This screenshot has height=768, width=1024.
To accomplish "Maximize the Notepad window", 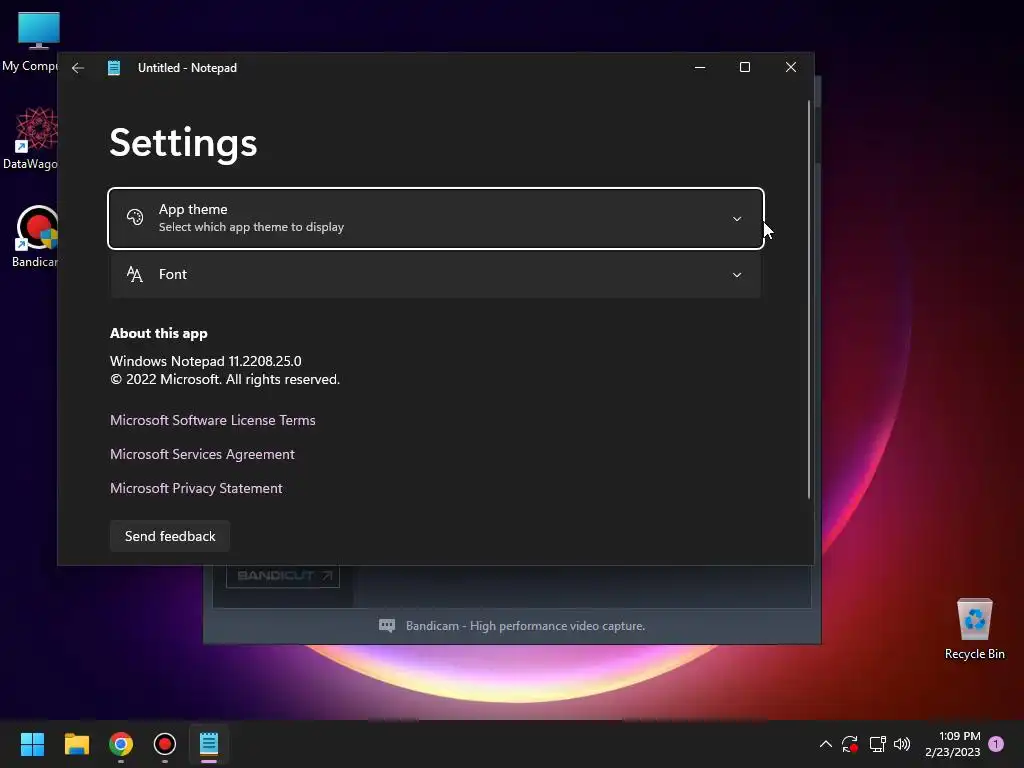I will pos(744,67).
